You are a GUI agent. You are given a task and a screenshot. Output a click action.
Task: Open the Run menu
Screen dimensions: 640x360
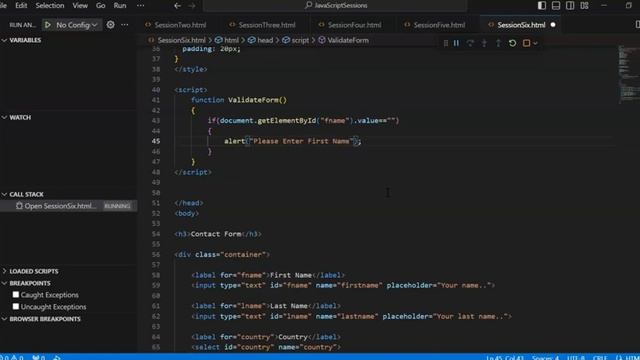click(x=120, y=5)
